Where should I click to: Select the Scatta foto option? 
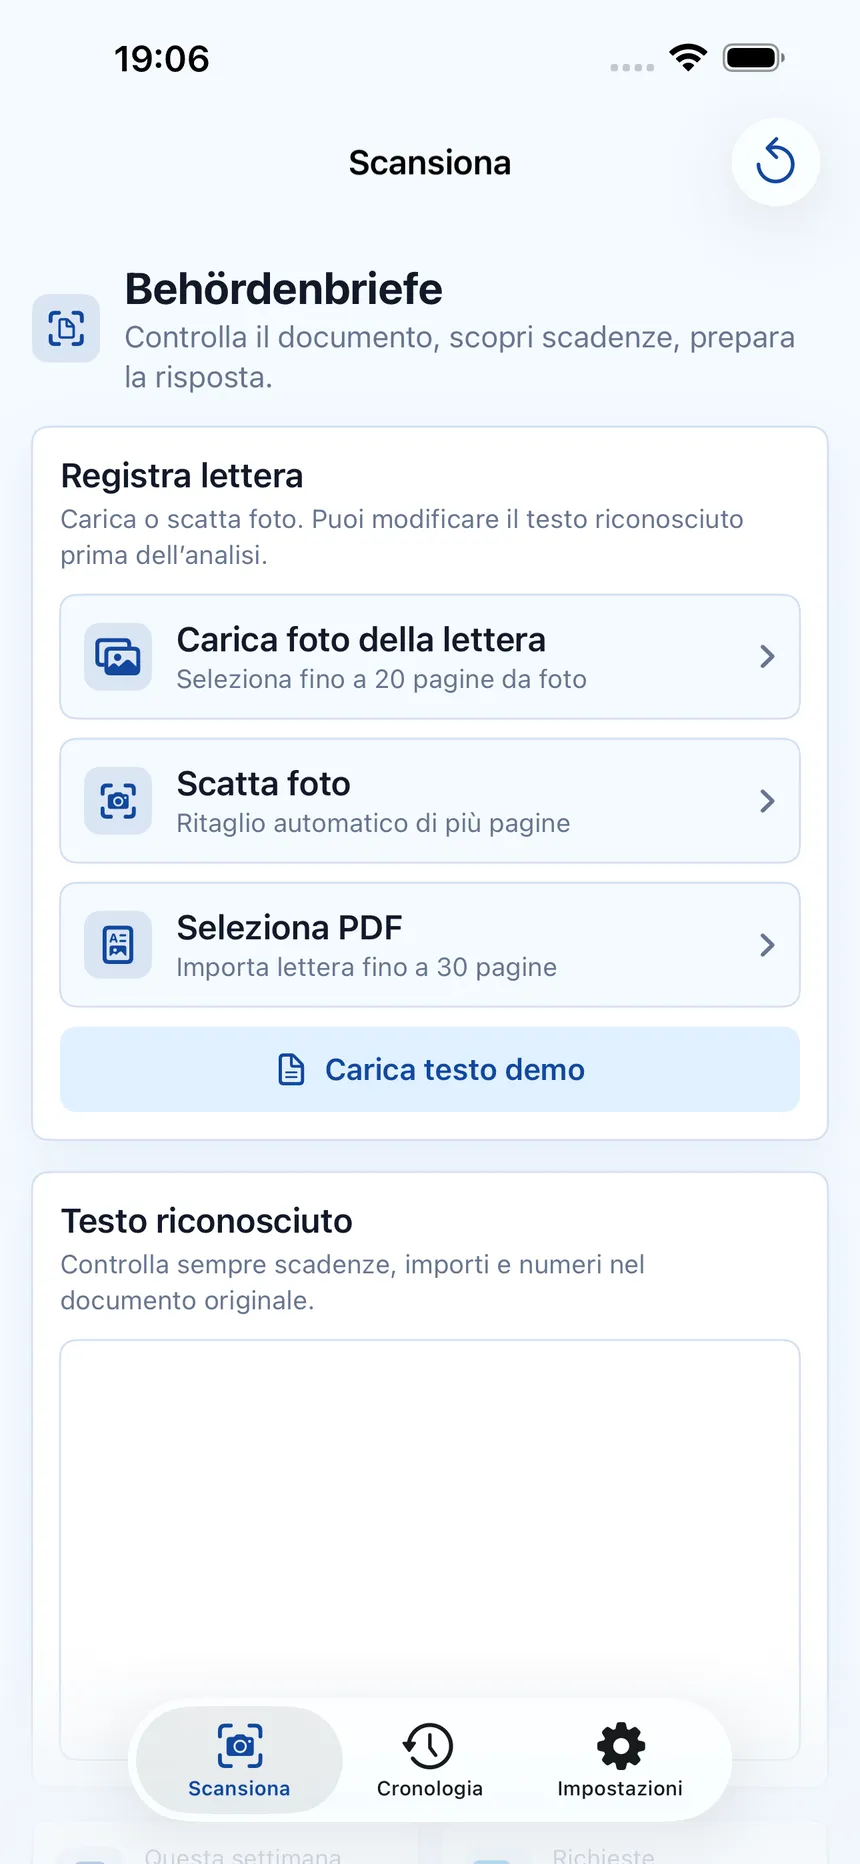(430, 801)
